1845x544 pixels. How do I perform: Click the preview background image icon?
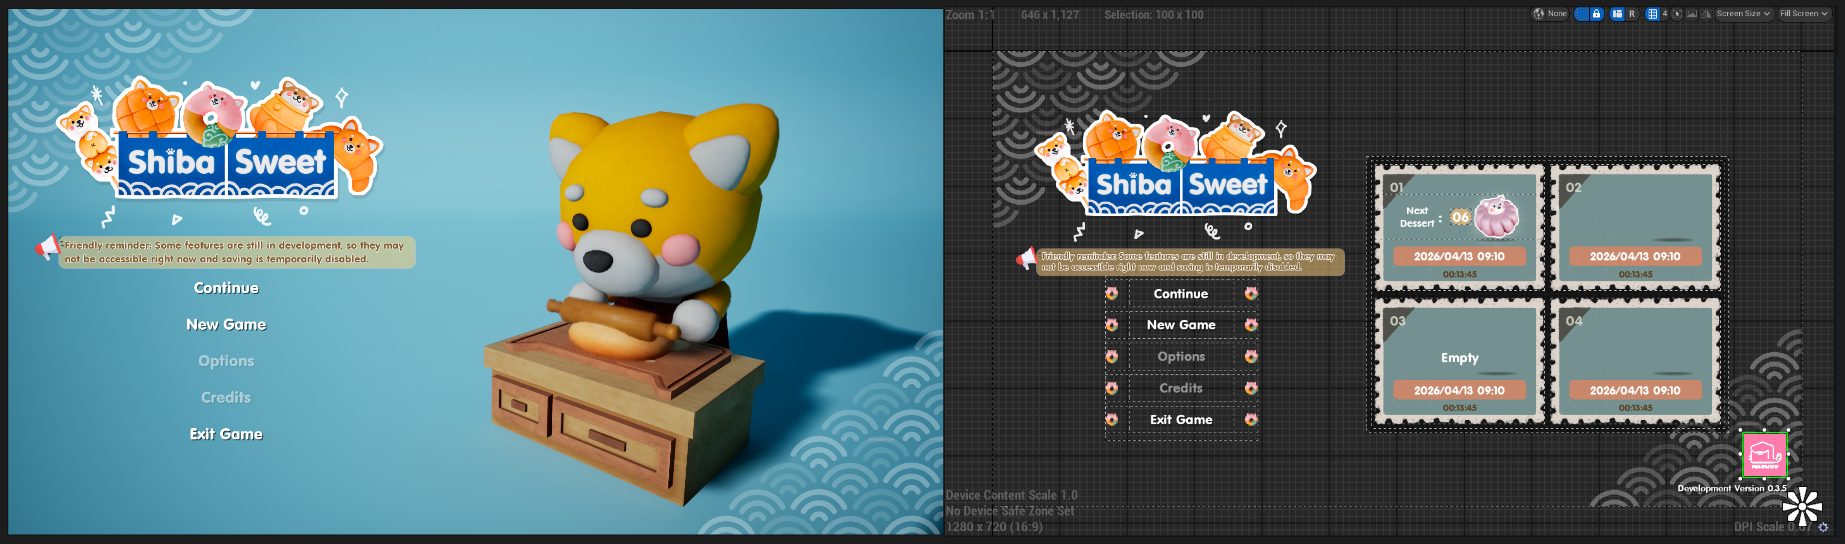pos(1692,14)
